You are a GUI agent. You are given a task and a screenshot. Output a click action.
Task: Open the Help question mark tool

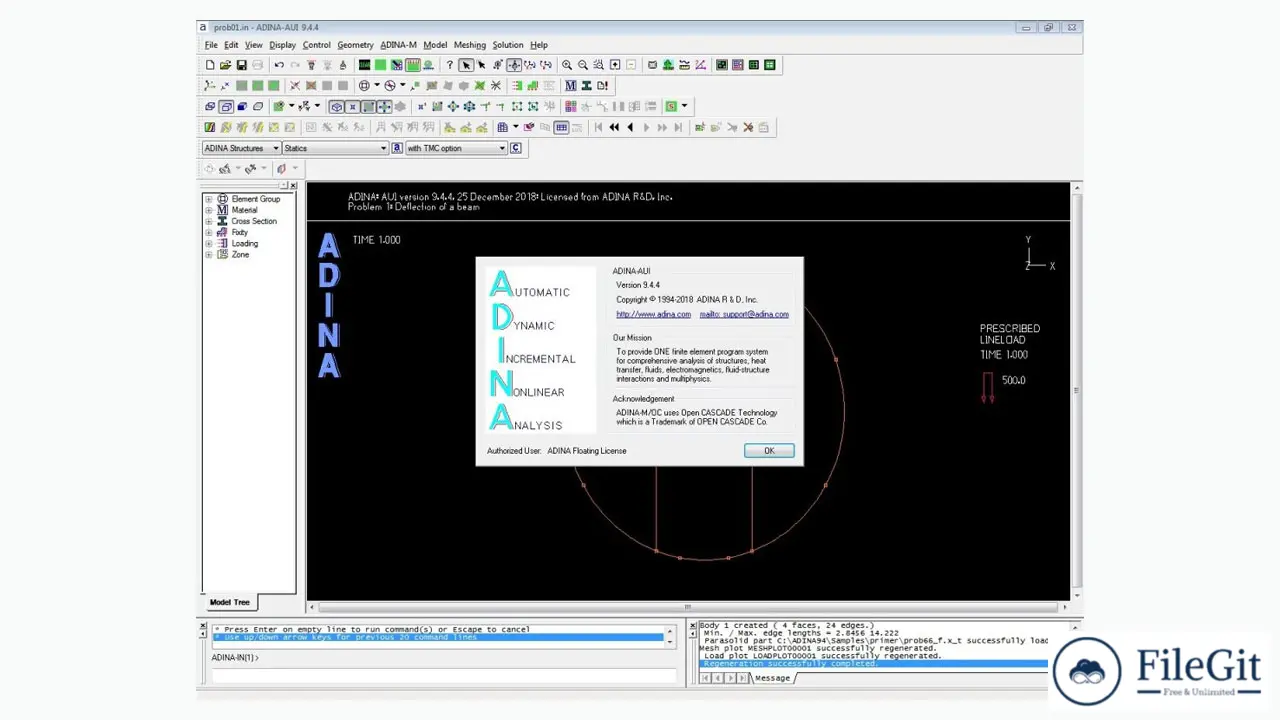pos(450,65)
